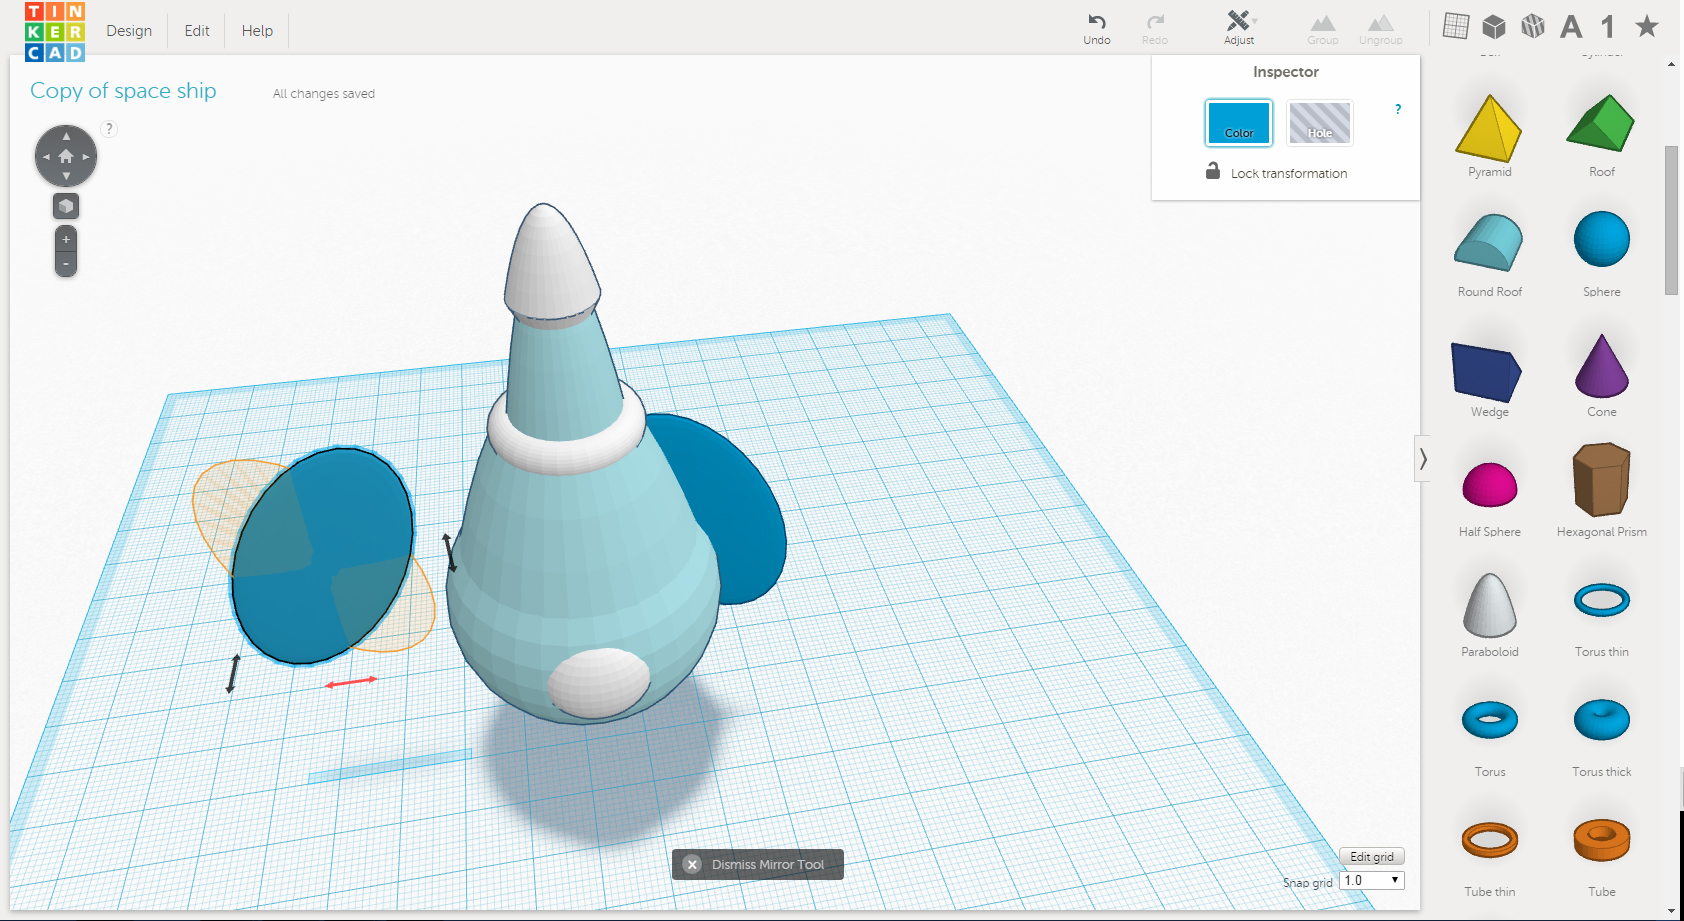Open the Design menu
This screenshot has width=1684, height=921.
pyautogui.click(x=129, y=31)
